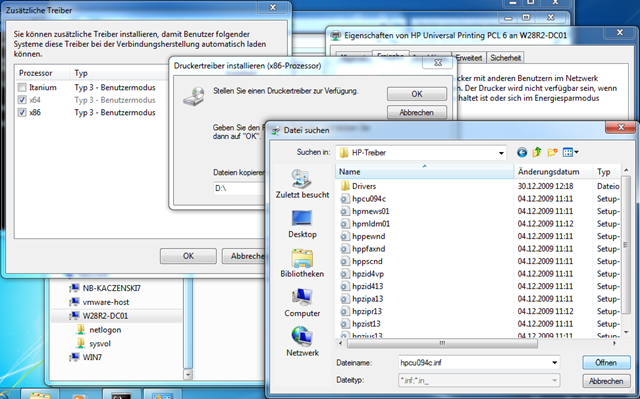Click OK in Druckertreiber installieren dialog
The width and height of the screenshot is (640, 399).
coord(417,94)
